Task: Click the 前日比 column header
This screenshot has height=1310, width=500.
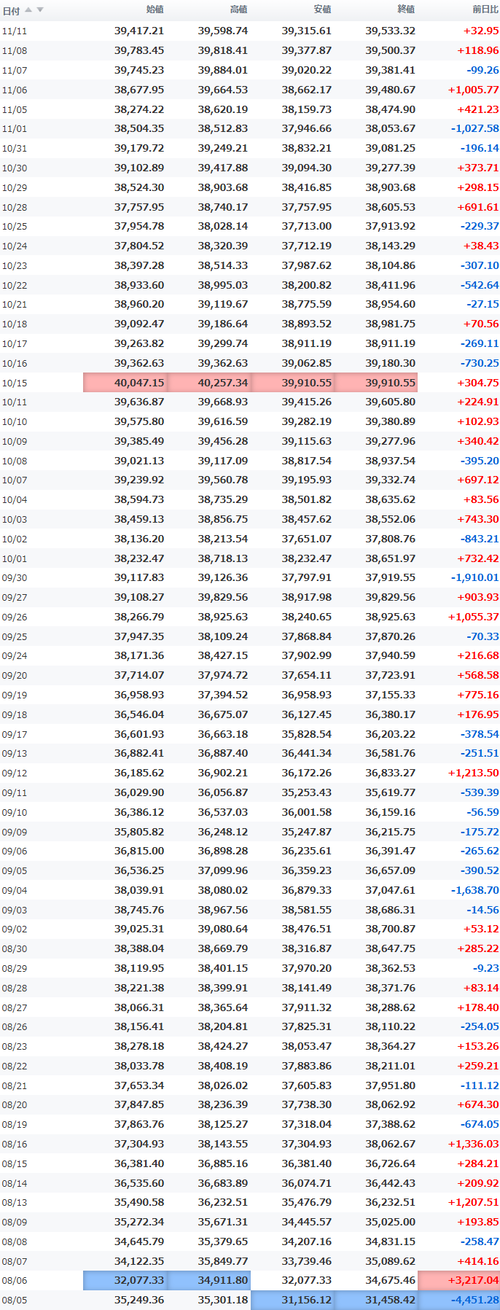Action: tap(485, 10)
